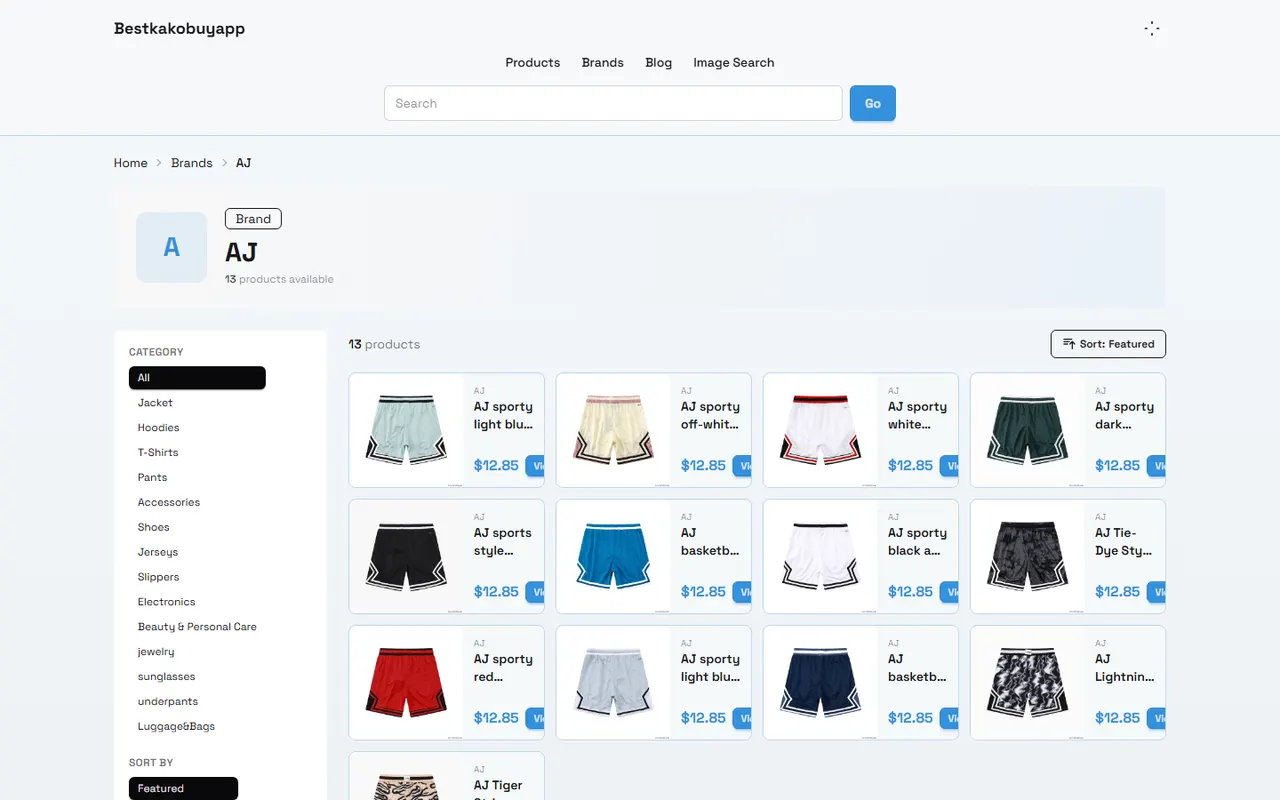Filter by the Jacket category
This screenshot has width=1280, height=800.
click(x=155, y=403)
